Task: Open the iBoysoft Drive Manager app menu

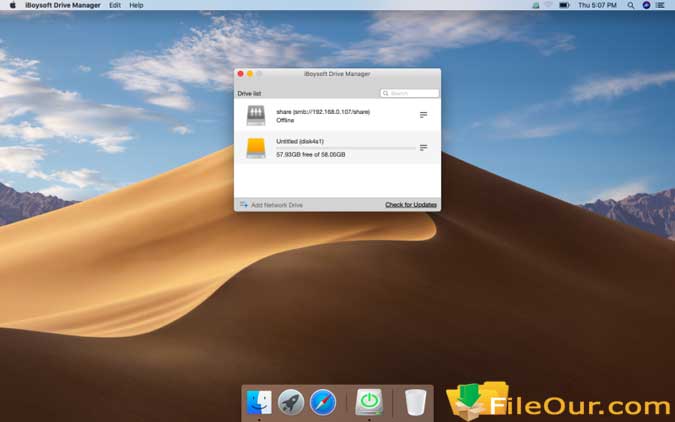Action: [63, 5]
